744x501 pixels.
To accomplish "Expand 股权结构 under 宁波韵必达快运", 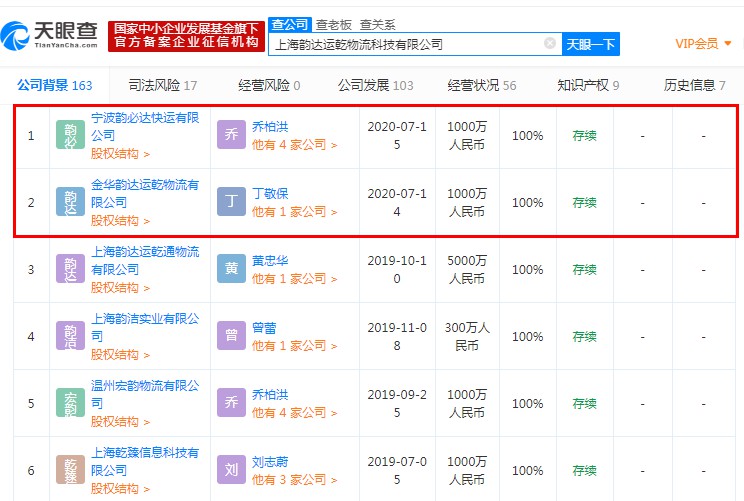I will tap(120, 154).
